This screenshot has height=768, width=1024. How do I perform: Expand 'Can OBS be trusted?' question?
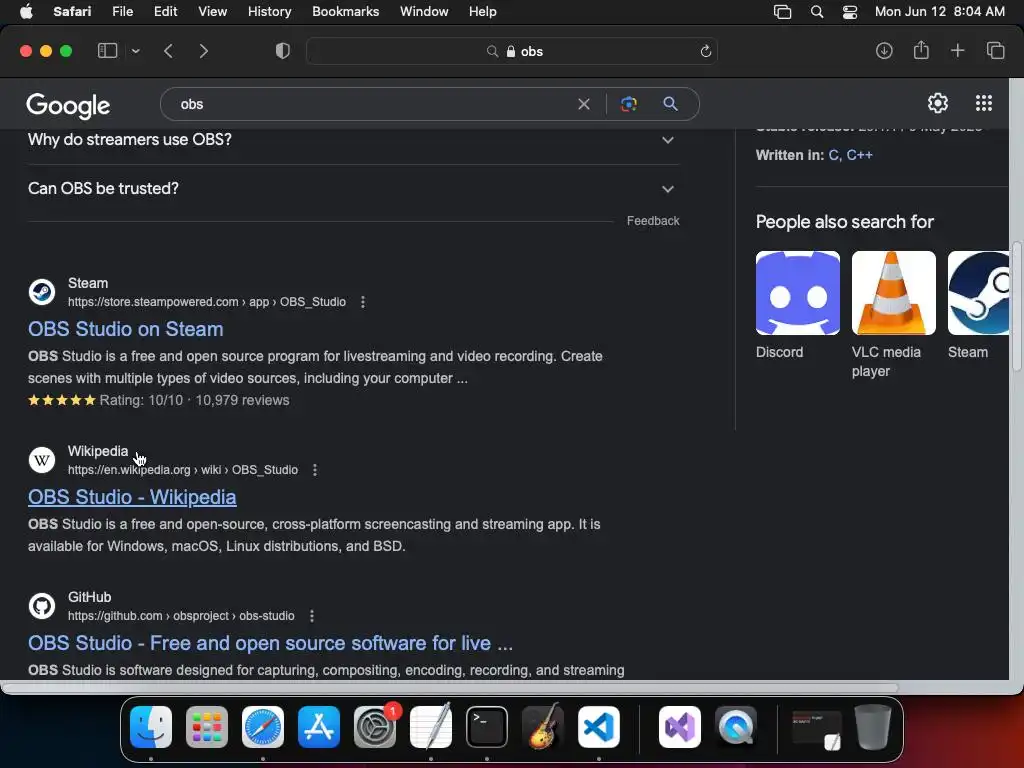(353, 189)
